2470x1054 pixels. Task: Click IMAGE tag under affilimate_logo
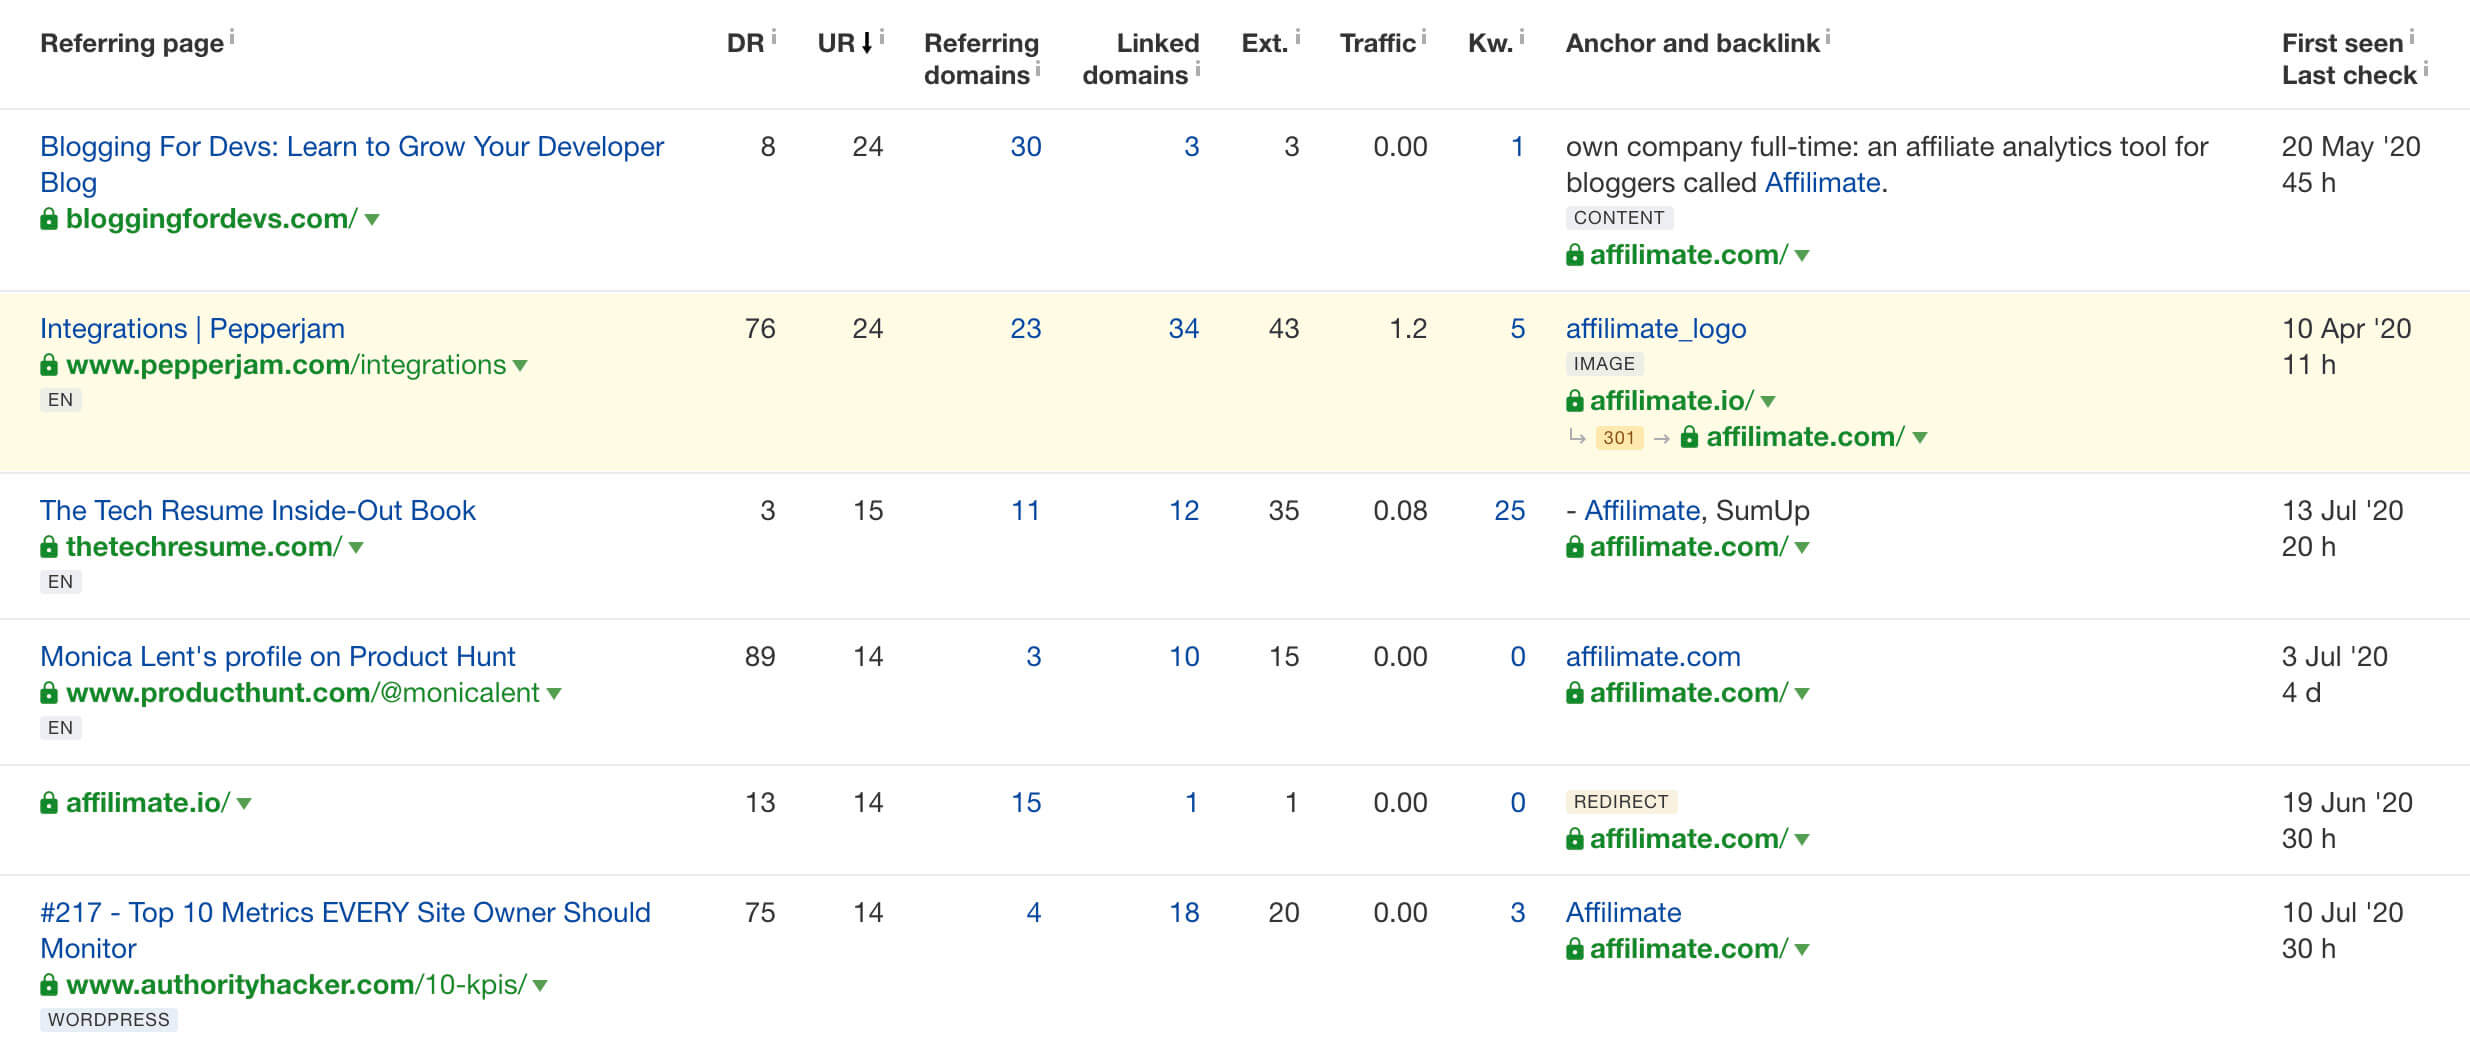pos(1604,363)
